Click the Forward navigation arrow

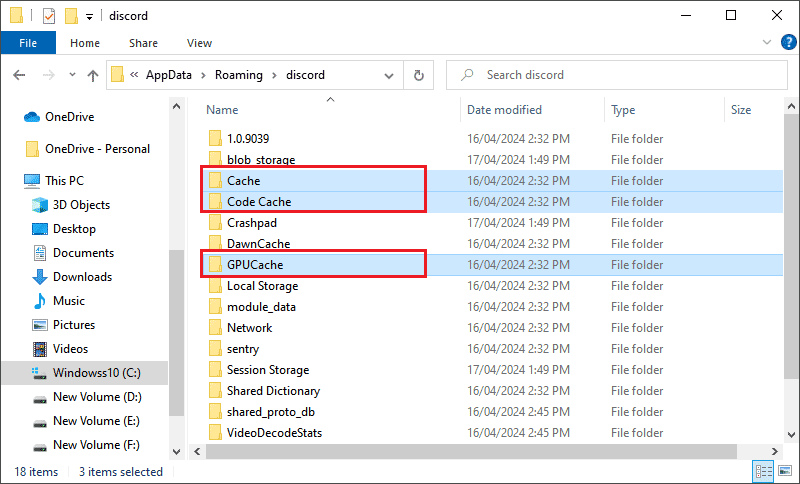(x=49, y=75)
